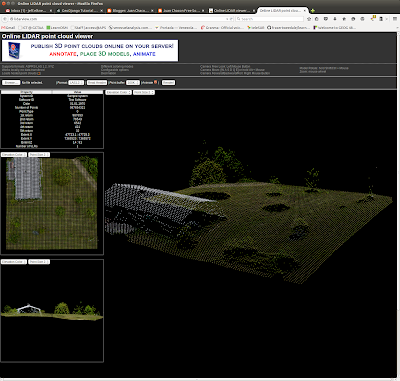Open the Point buffer size dropdown
This screenshot has width=400, height=381.
133,82
